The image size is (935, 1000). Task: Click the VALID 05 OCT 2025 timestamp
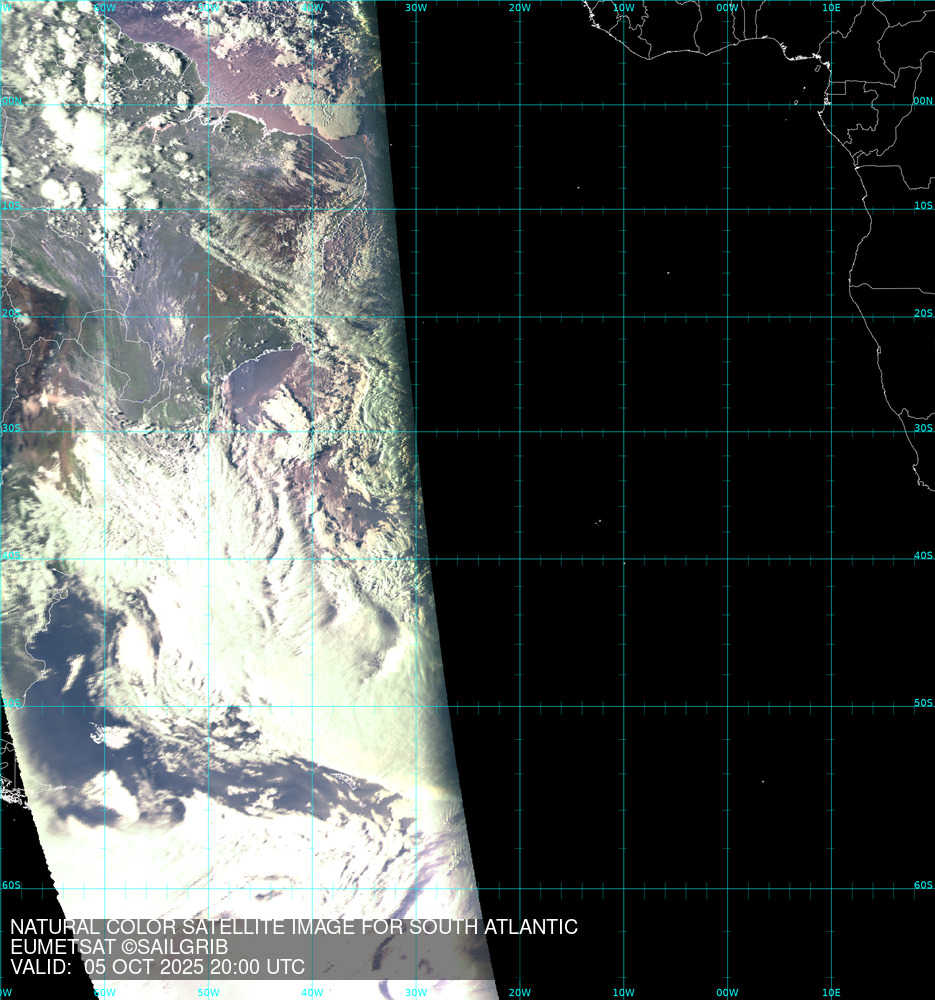(157, 967)
